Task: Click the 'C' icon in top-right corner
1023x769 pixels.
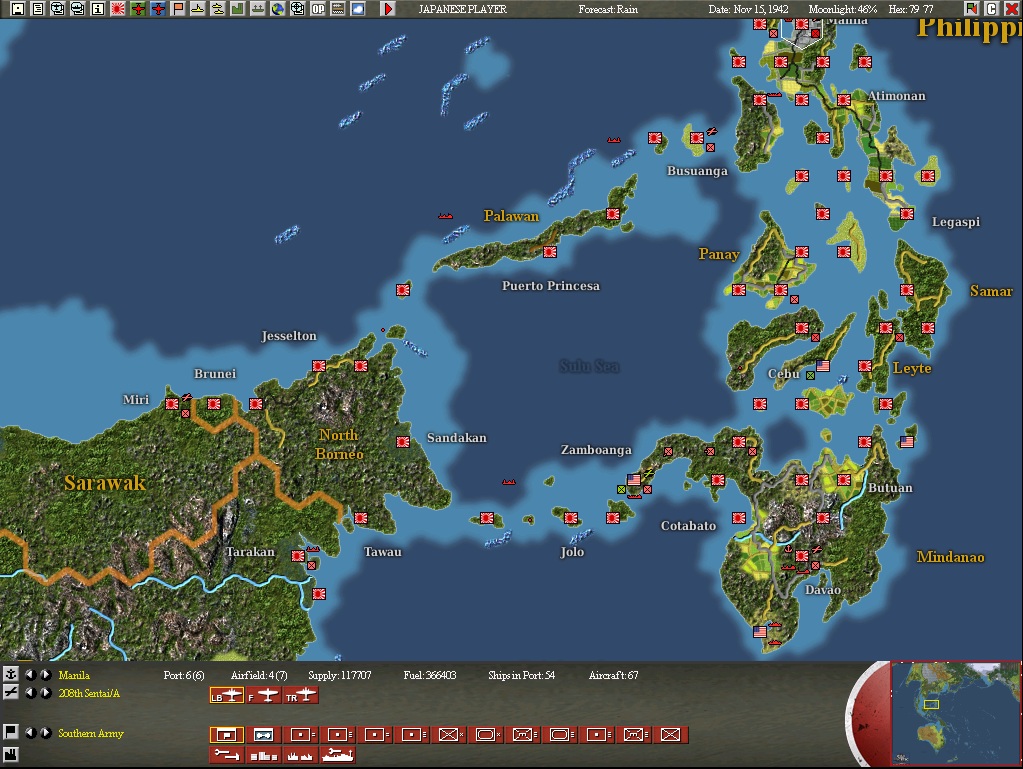Action: click(x=992, y=8)
